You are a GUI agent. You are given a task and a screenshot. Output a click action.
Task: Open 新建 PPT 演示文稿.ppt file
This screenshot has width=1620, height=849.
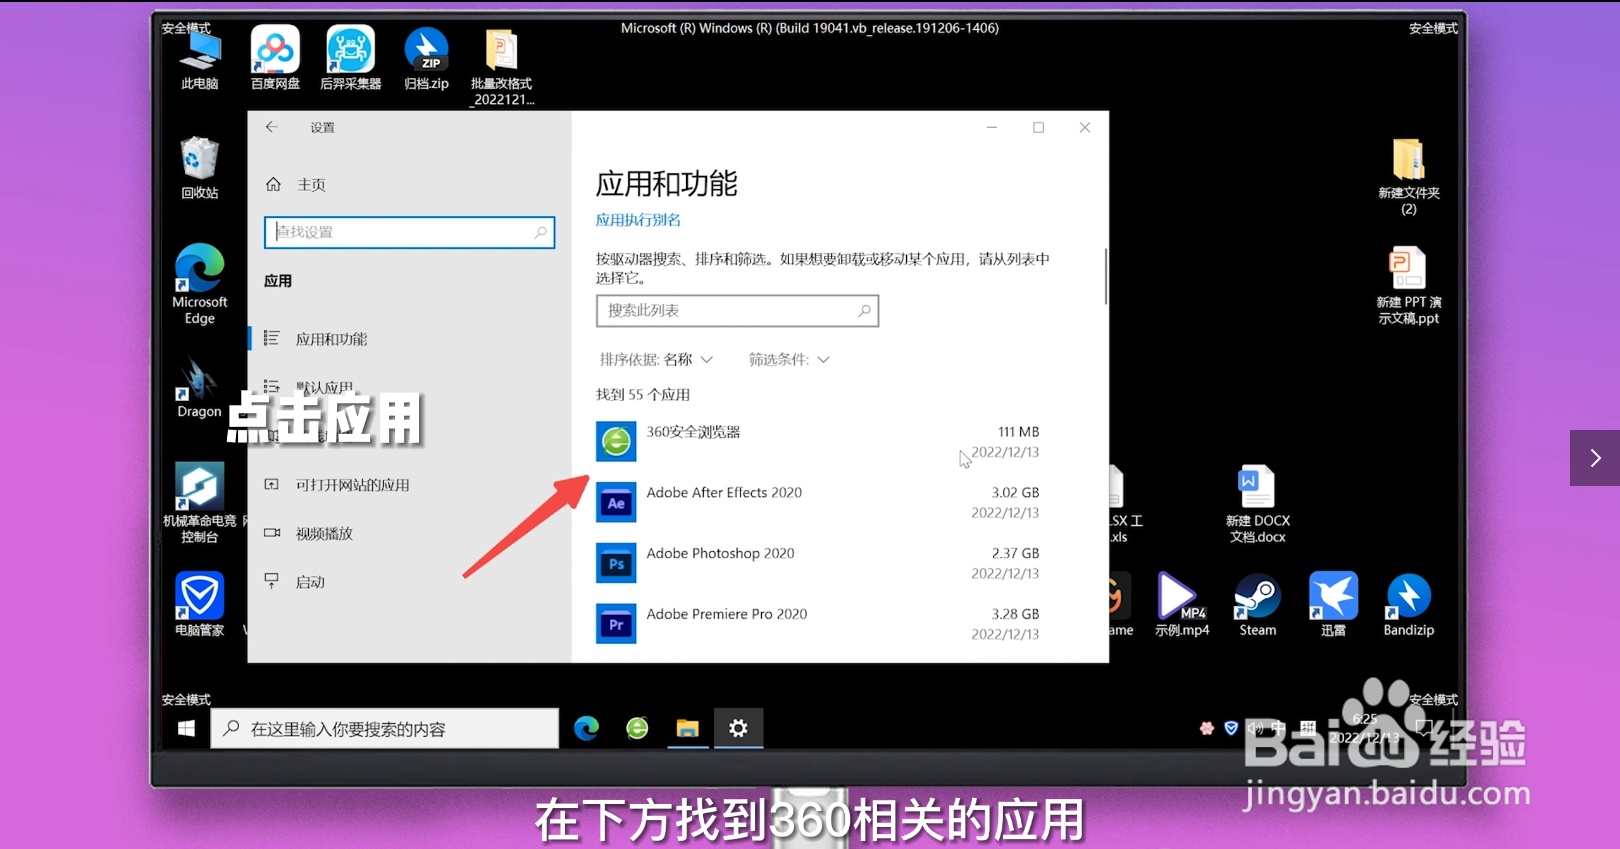[x=1409, y=286]
